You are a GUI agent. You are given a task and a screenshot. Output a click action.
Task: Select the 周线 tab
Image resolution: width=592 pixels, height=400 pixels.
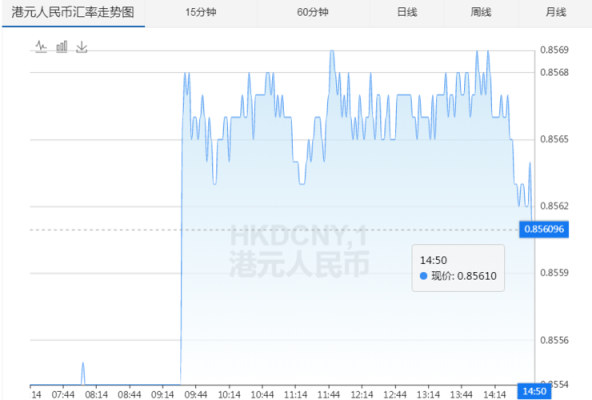481,12
